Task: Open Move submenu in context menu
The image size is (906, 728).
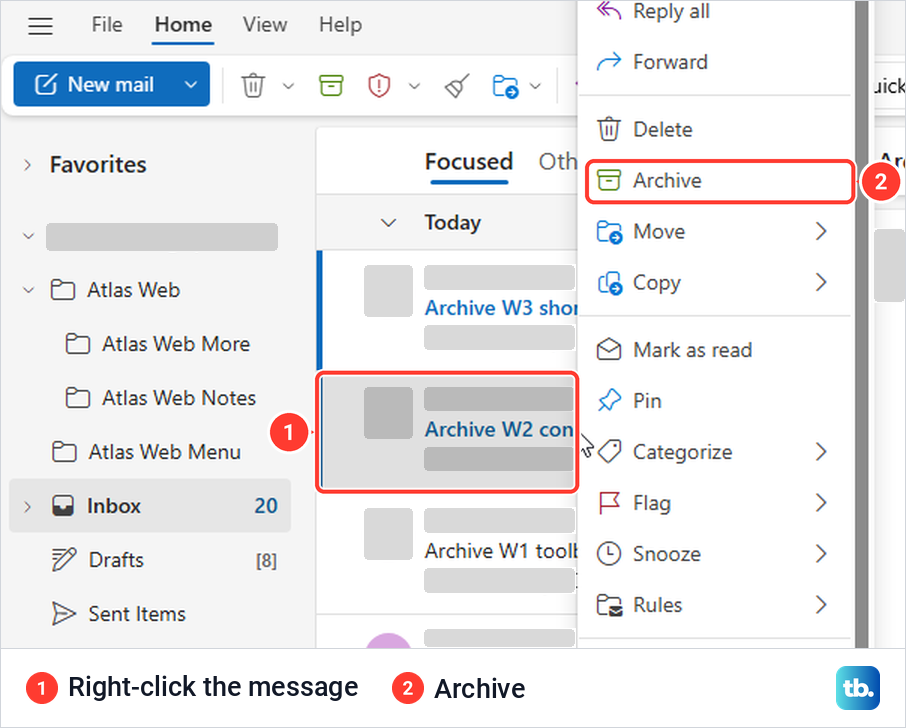Action: pyautogui.click(x=715, y=232)
